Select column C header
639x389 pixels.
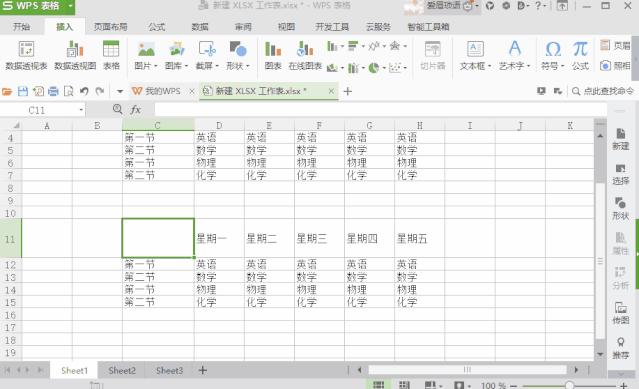pyautogui.click(x=158, y=125)
